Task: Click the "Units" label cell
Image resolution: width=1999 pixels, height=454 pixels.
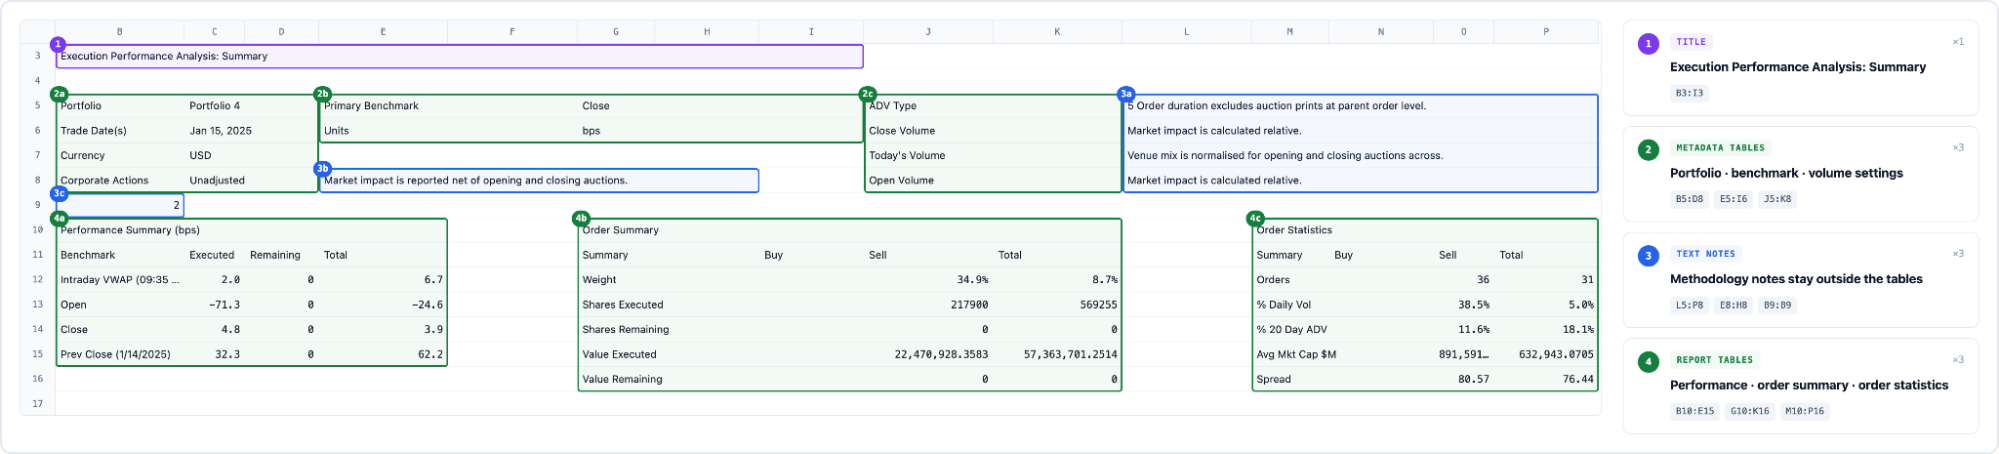Action: point(448,131)
